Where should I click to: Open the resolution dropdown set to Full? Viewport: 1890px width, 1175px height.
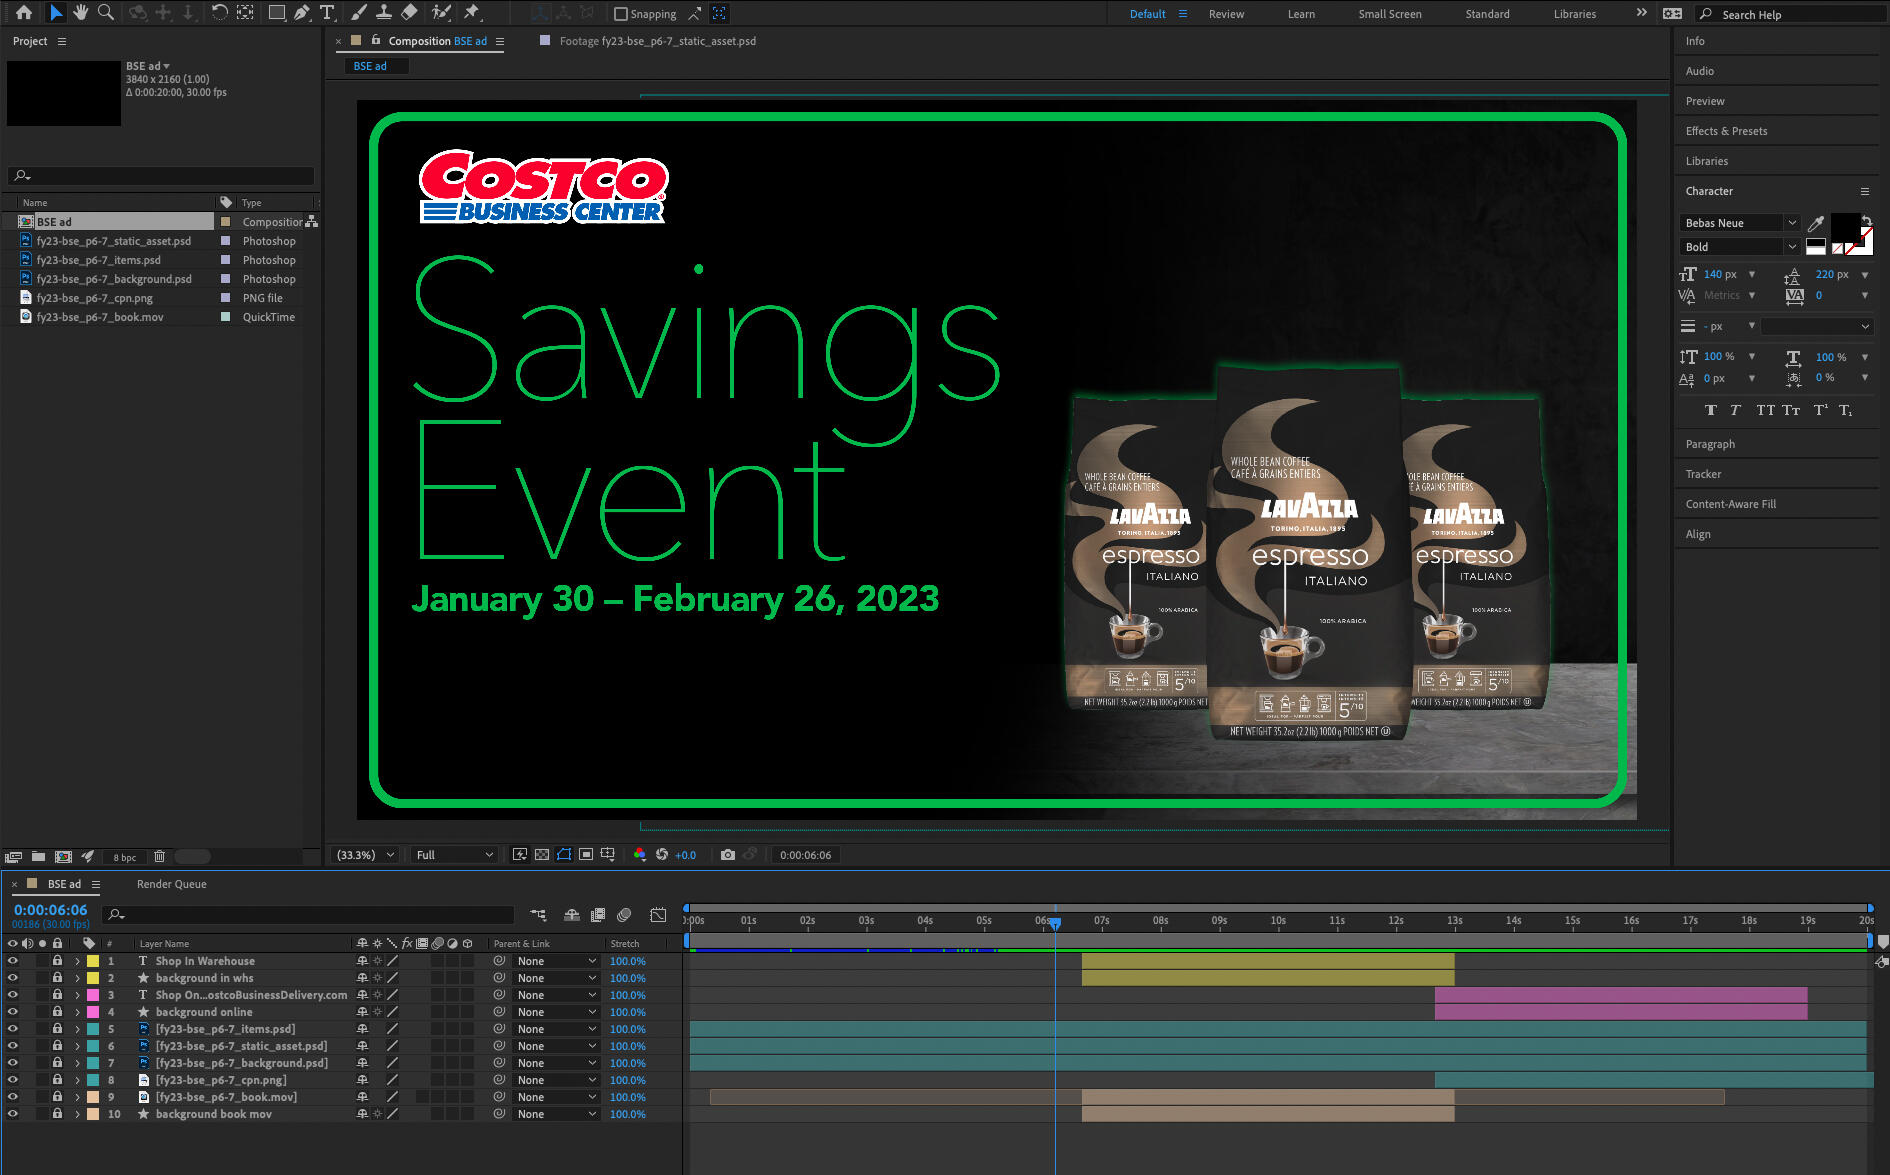tap(452, 855)
